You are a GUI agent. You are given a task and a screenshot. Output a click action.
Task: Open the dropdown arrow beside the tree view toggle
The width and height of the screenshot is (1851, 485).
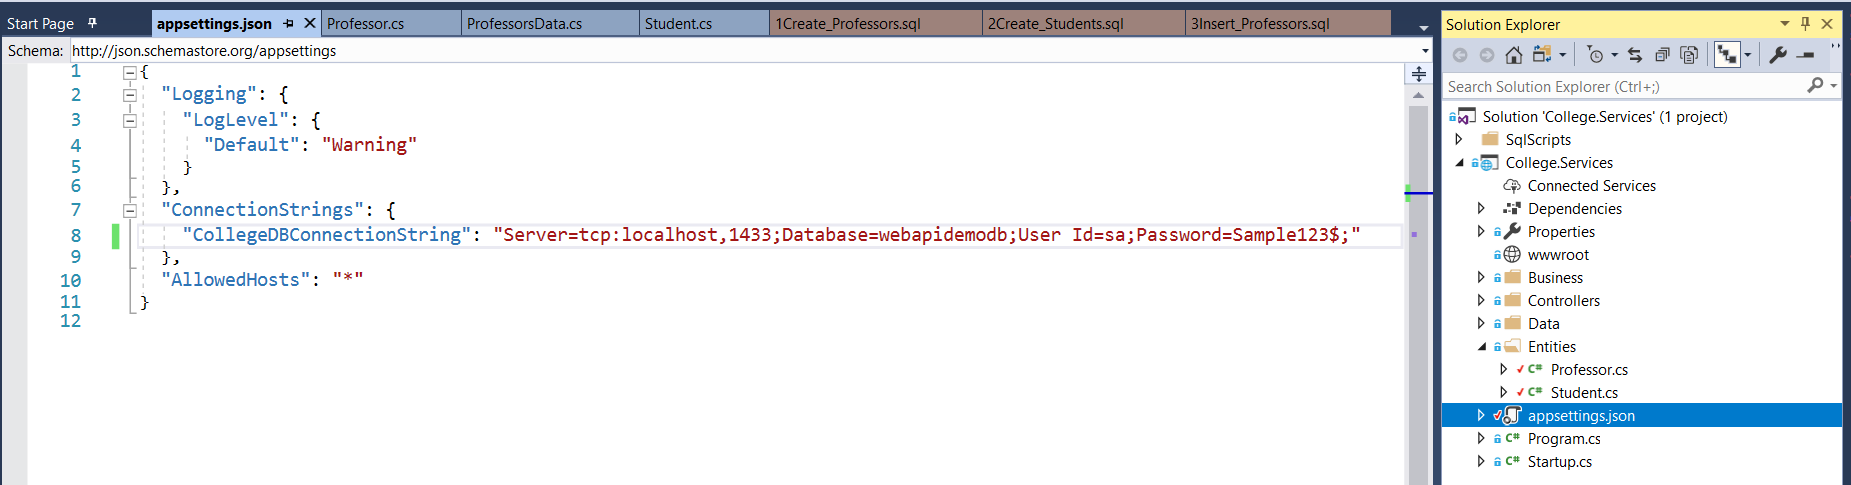1747,56
